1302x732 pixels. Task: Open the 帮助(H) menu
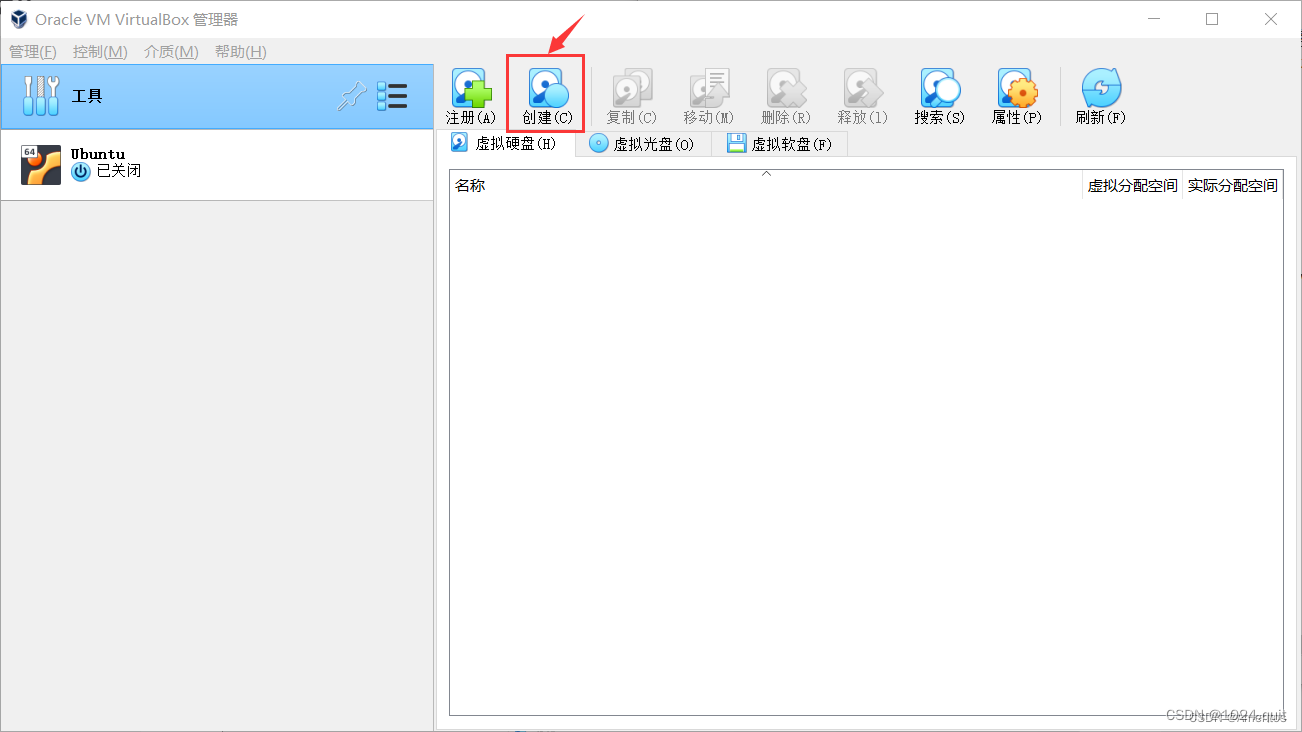coord(241,52)
